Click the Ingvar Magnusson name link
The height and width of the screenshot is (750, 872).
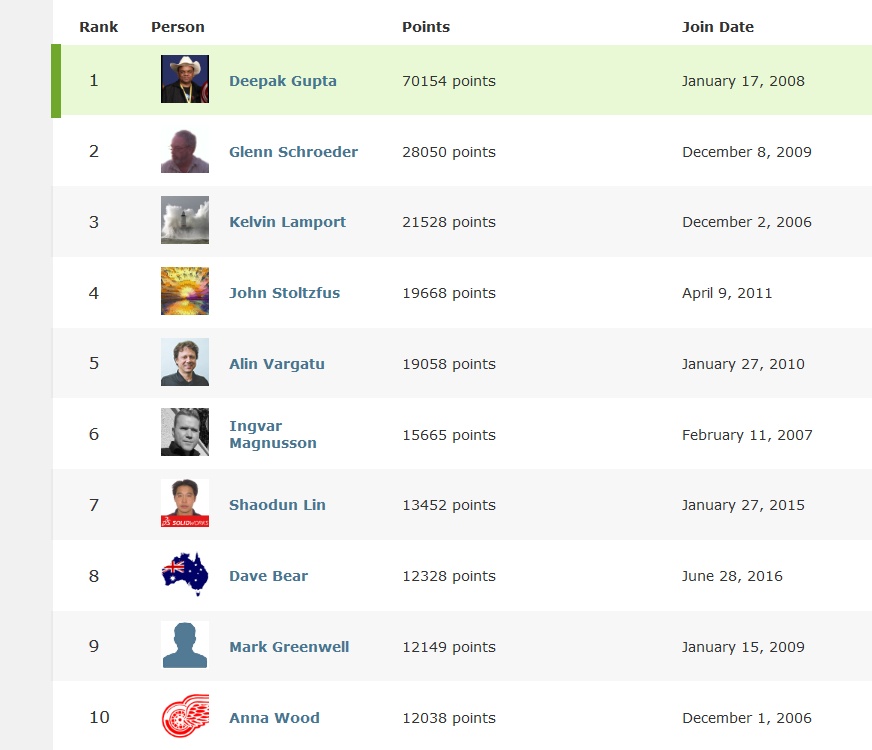pyautogui.click(x=272, y=434)
